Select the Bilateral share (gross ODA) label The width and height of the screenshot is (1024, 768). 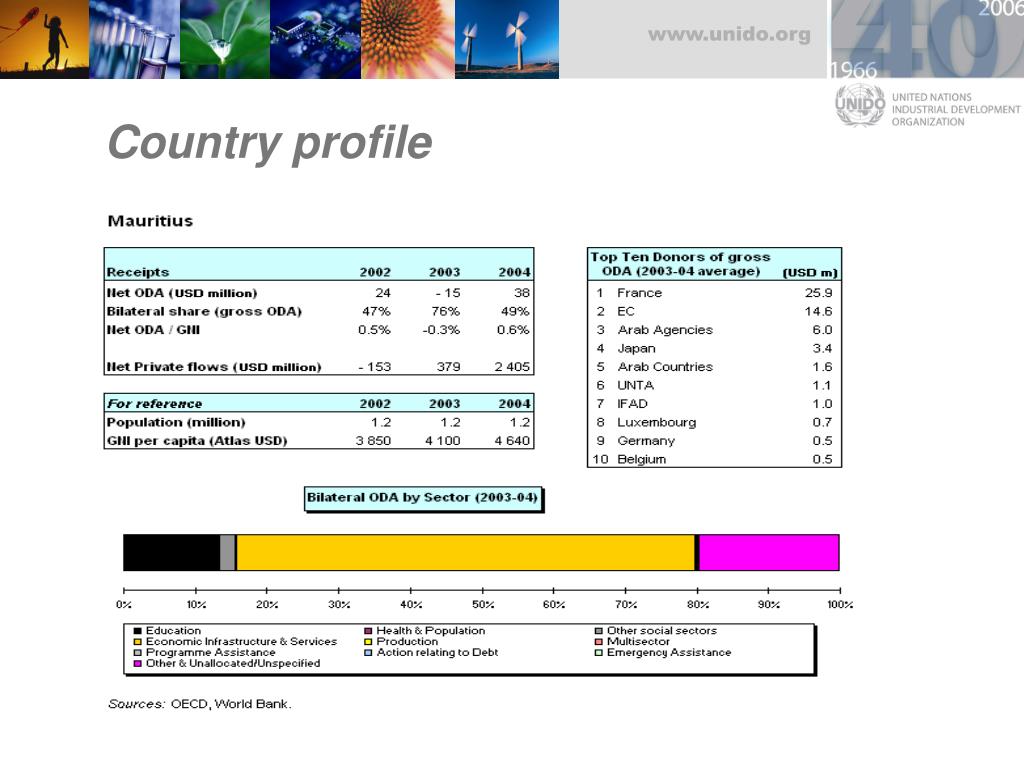point(204,312)
